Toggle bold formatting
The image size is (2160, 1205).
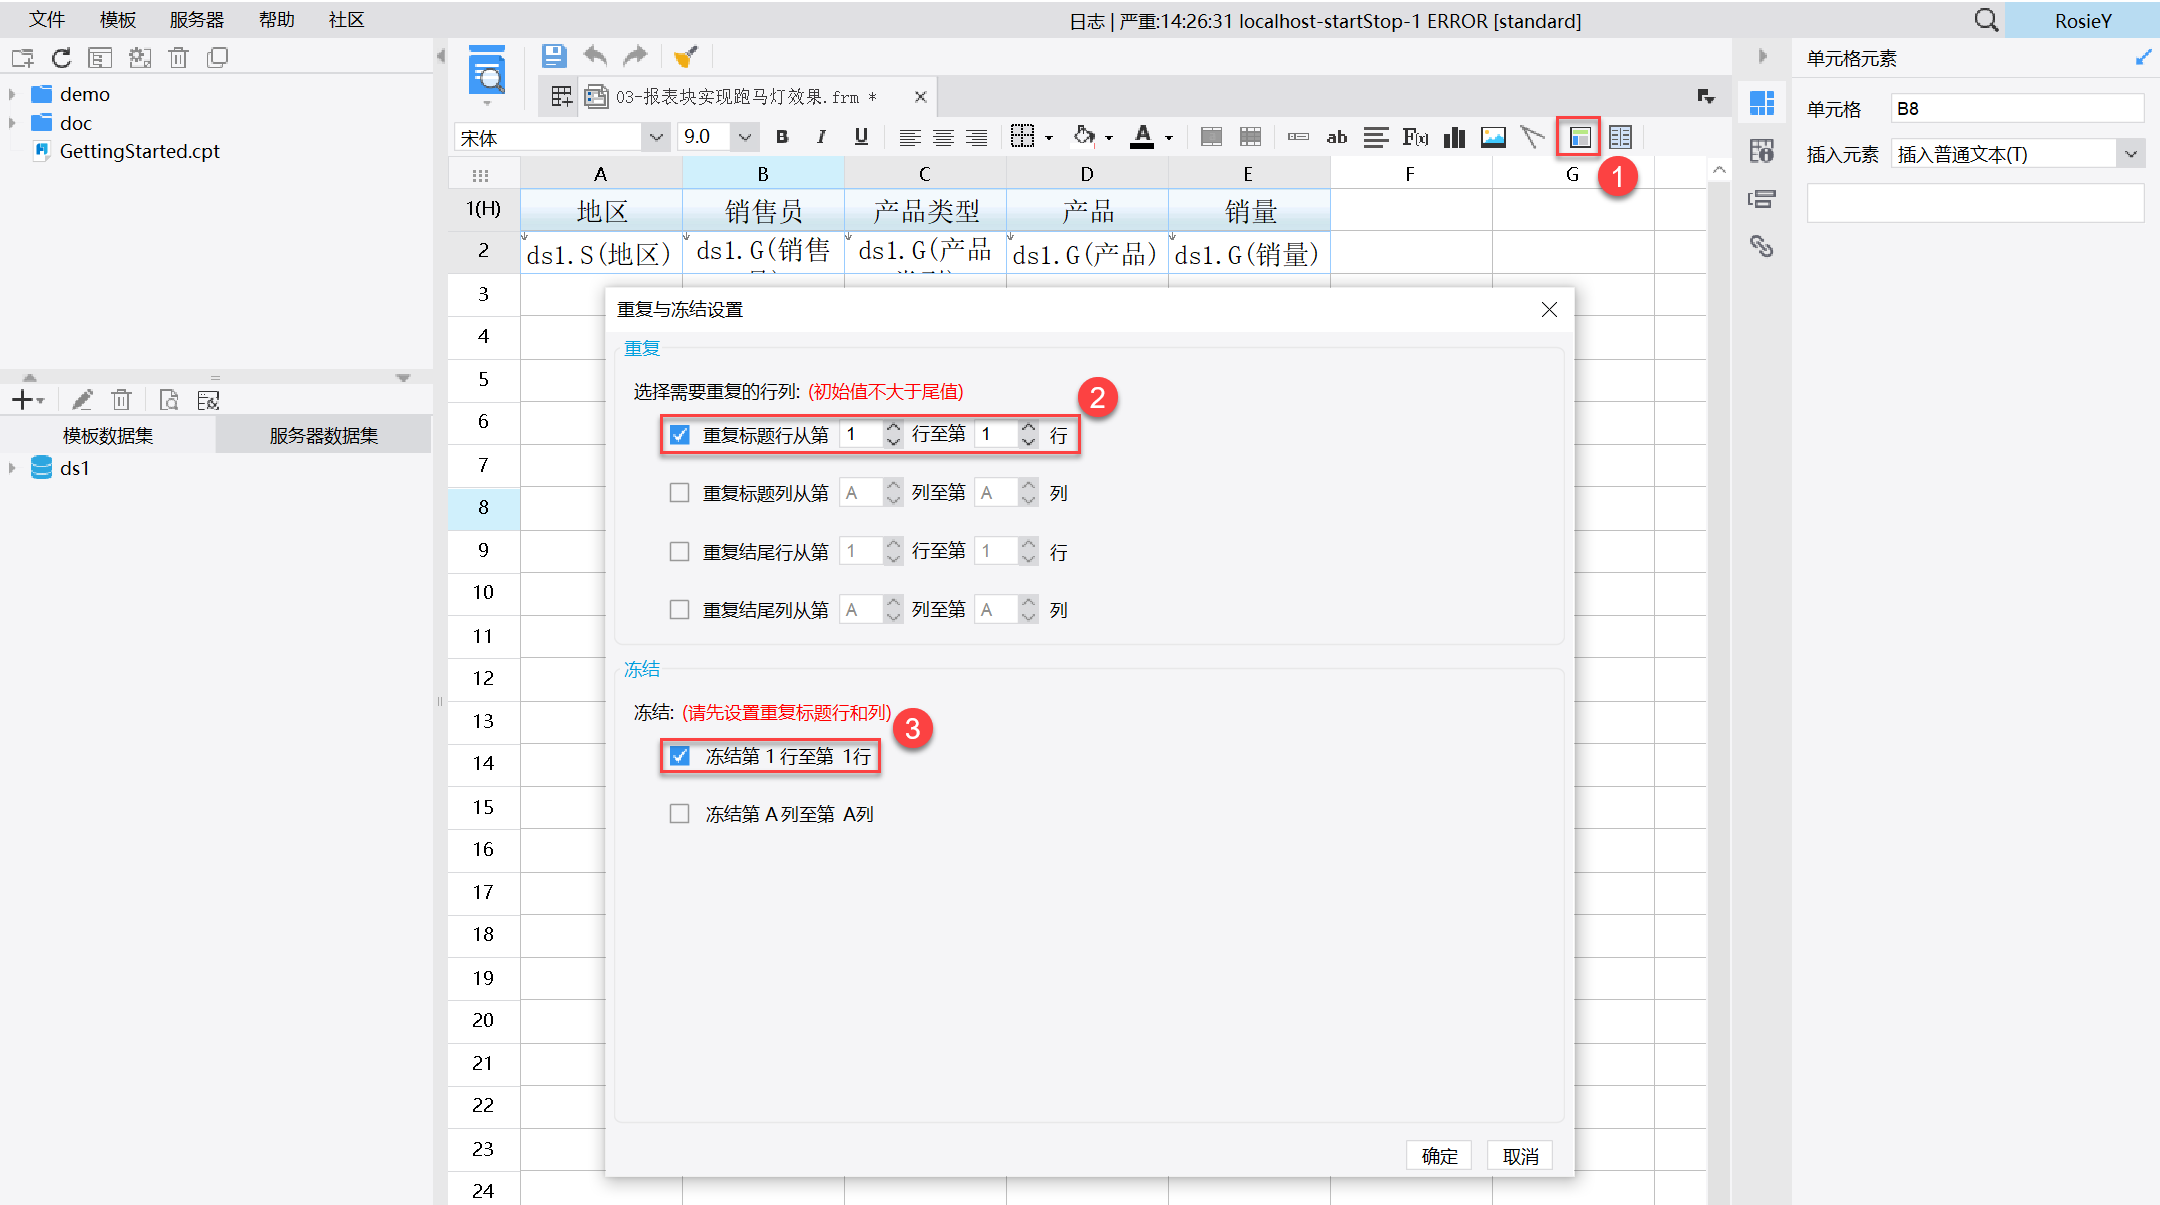[x=782, y=137]
